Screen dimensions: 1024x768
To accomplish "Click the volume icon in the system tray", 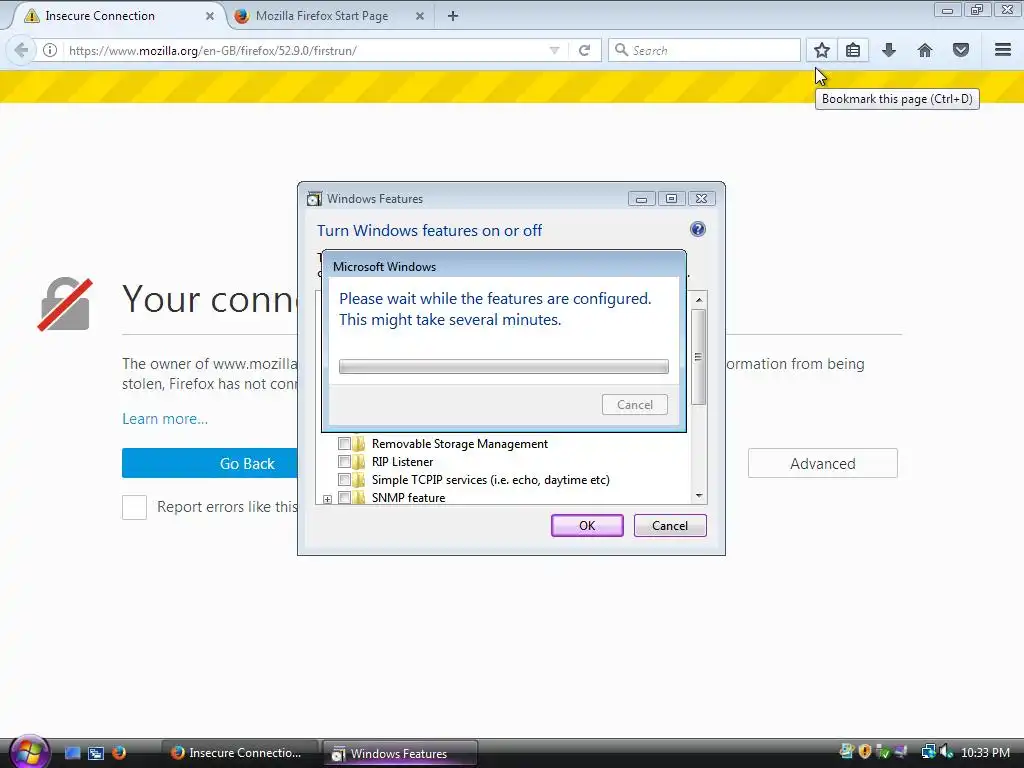I will [948, 752].
